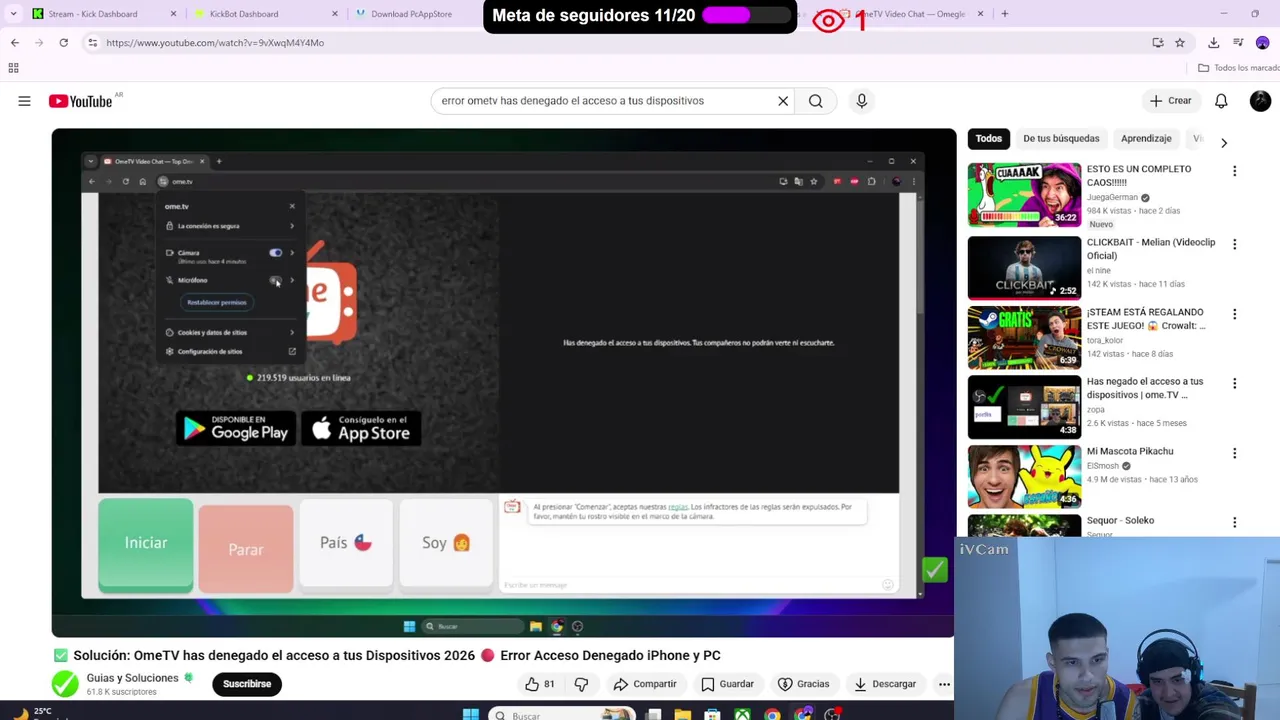Go back one page in Chrome
1280x720 pixels.
[15, 43]
